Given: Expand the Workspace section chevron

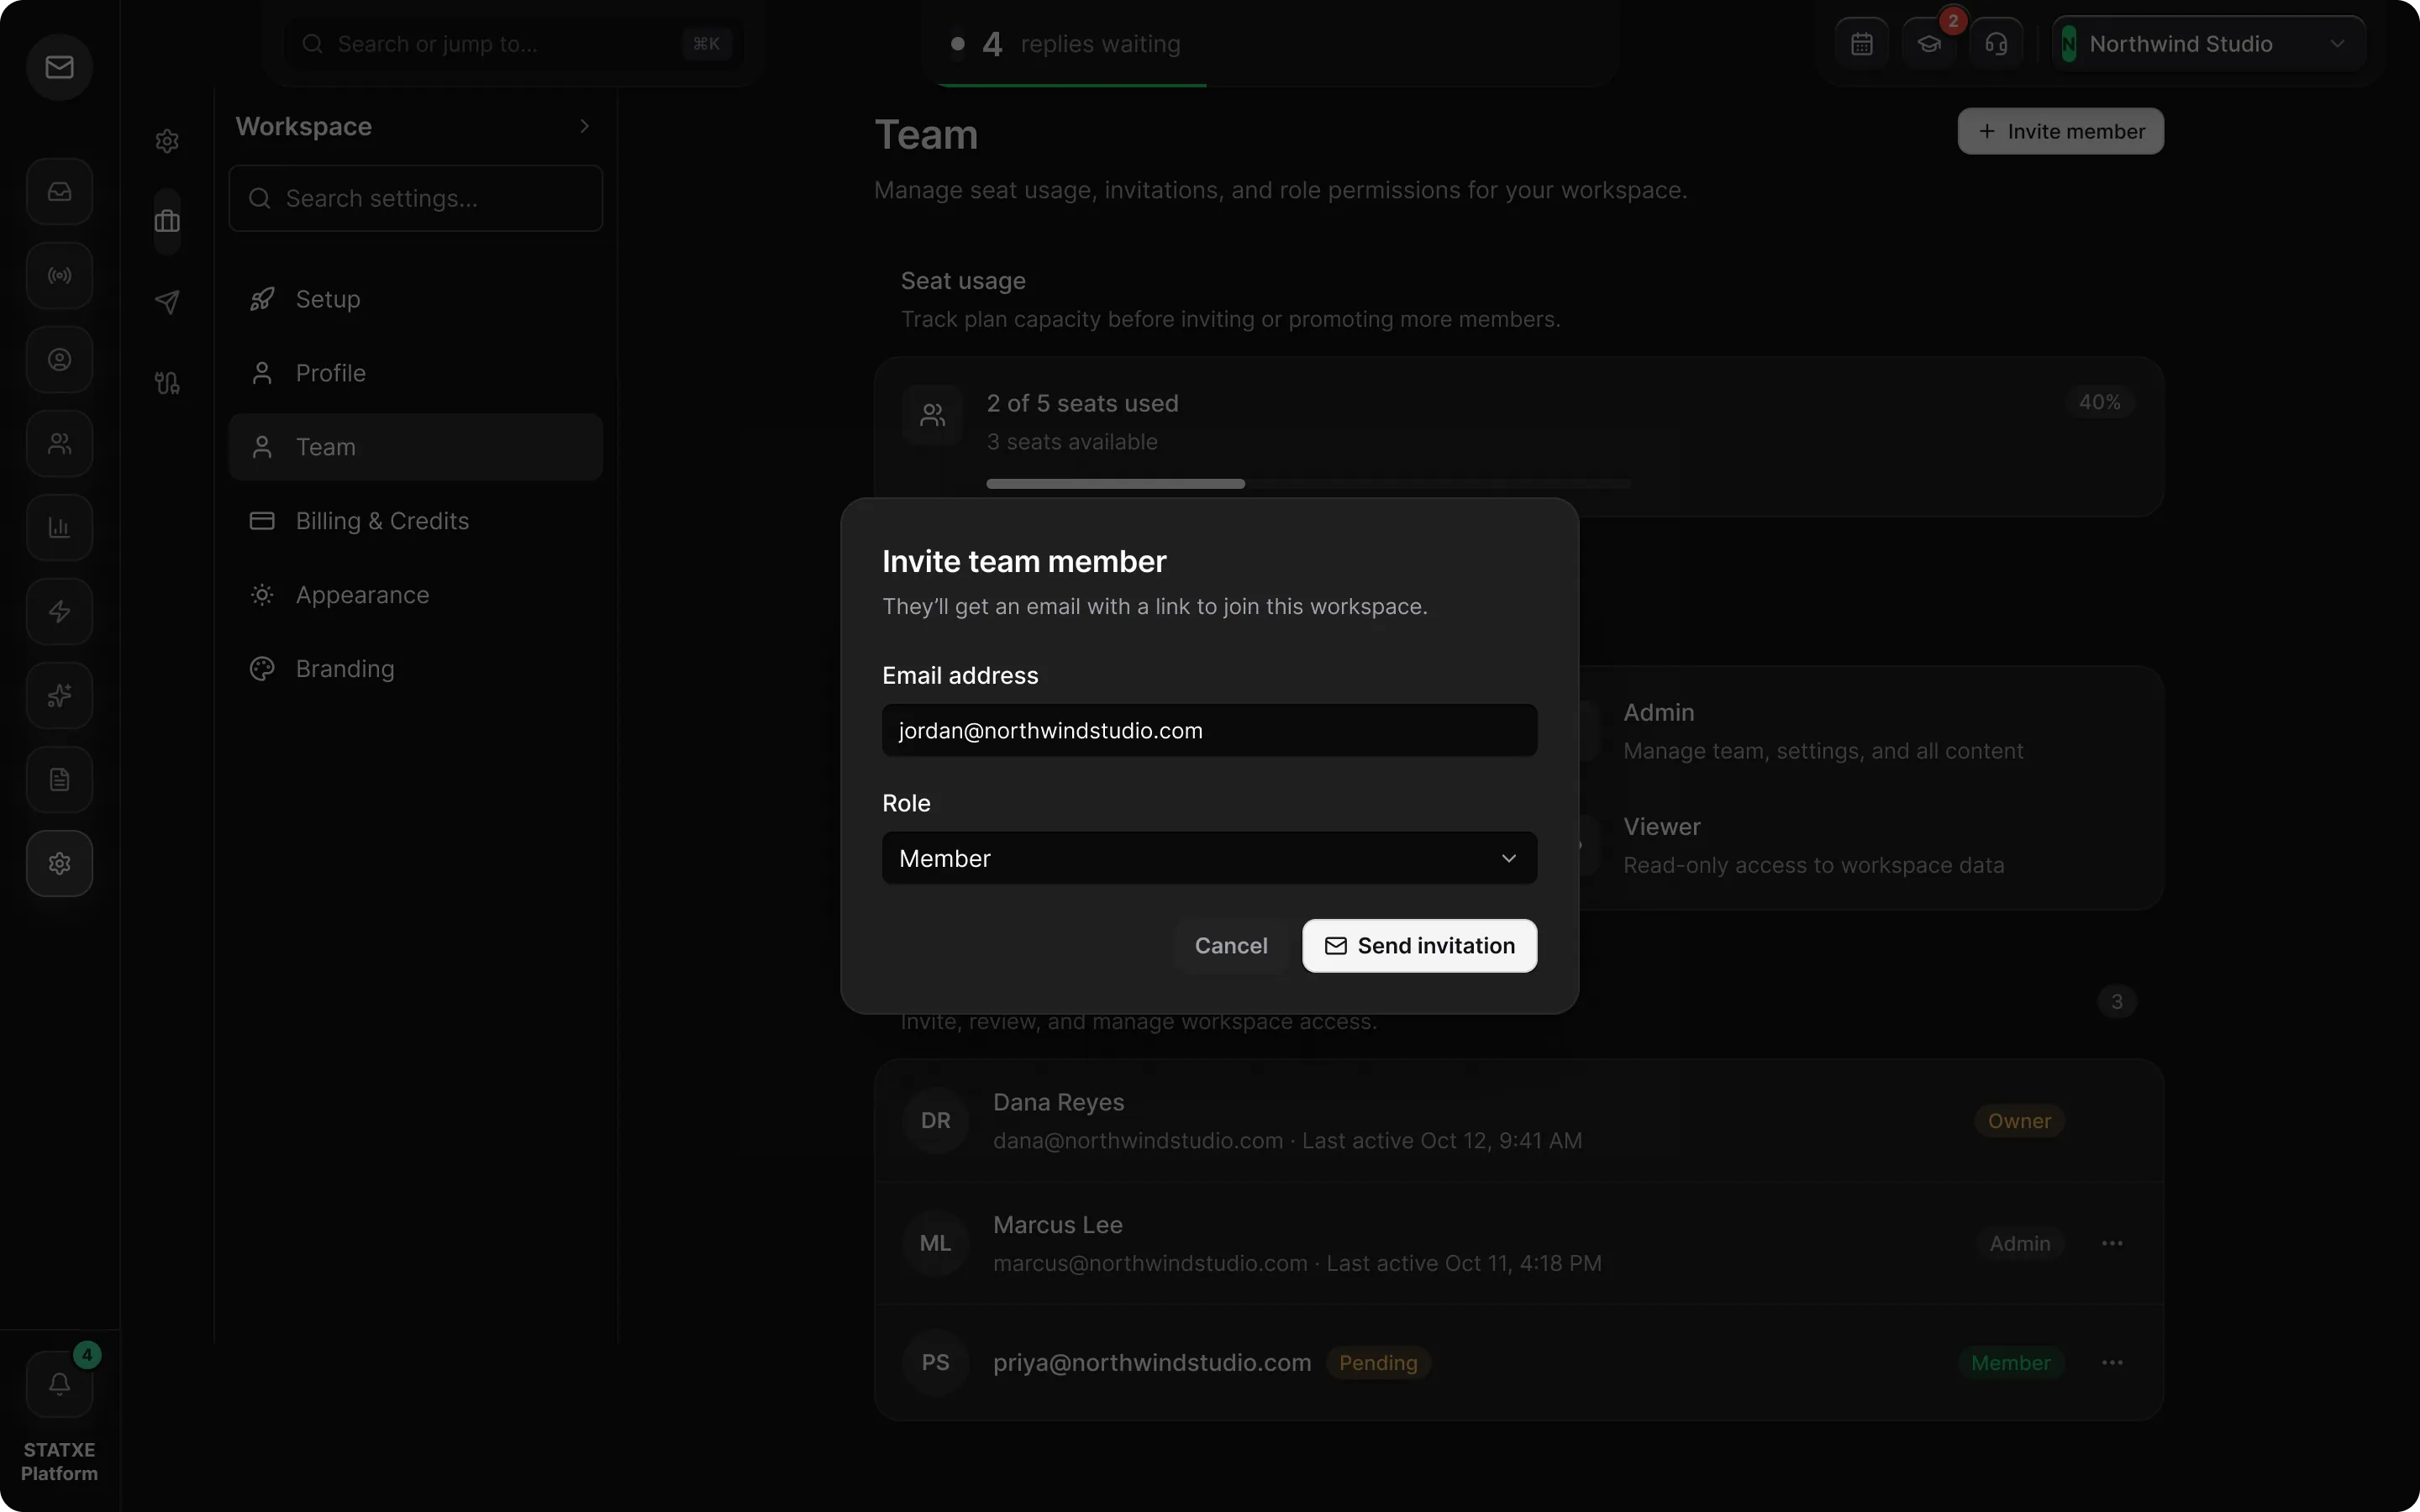Looking at the screenshot, I should [585, 126].
